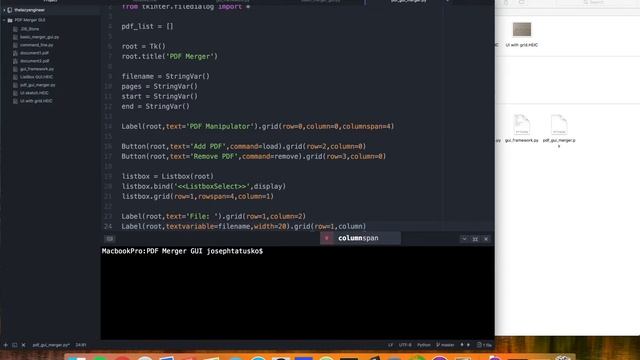Click the filename = StringVar() line
The height and width of the screenshot is (360, 640).
(165, 76)
